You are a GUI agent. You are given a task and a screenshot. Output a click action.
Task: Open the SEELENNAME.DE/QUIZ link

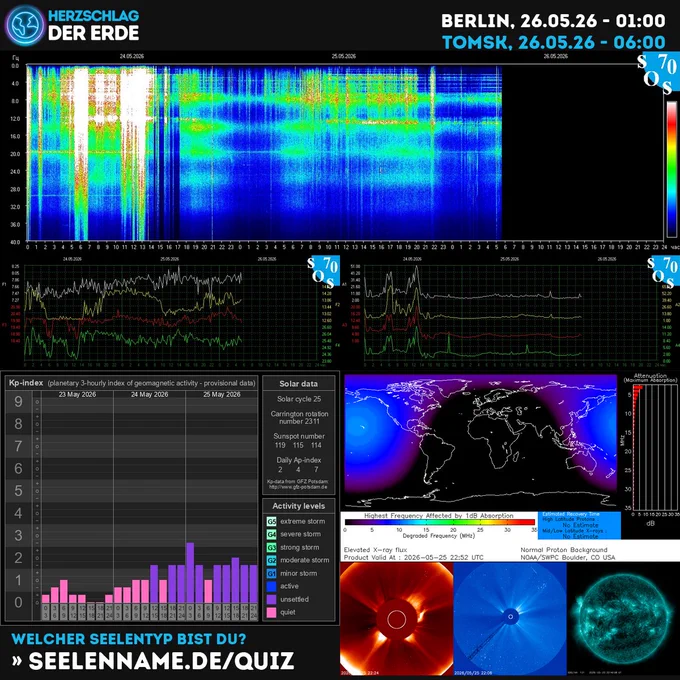[161, 661]
